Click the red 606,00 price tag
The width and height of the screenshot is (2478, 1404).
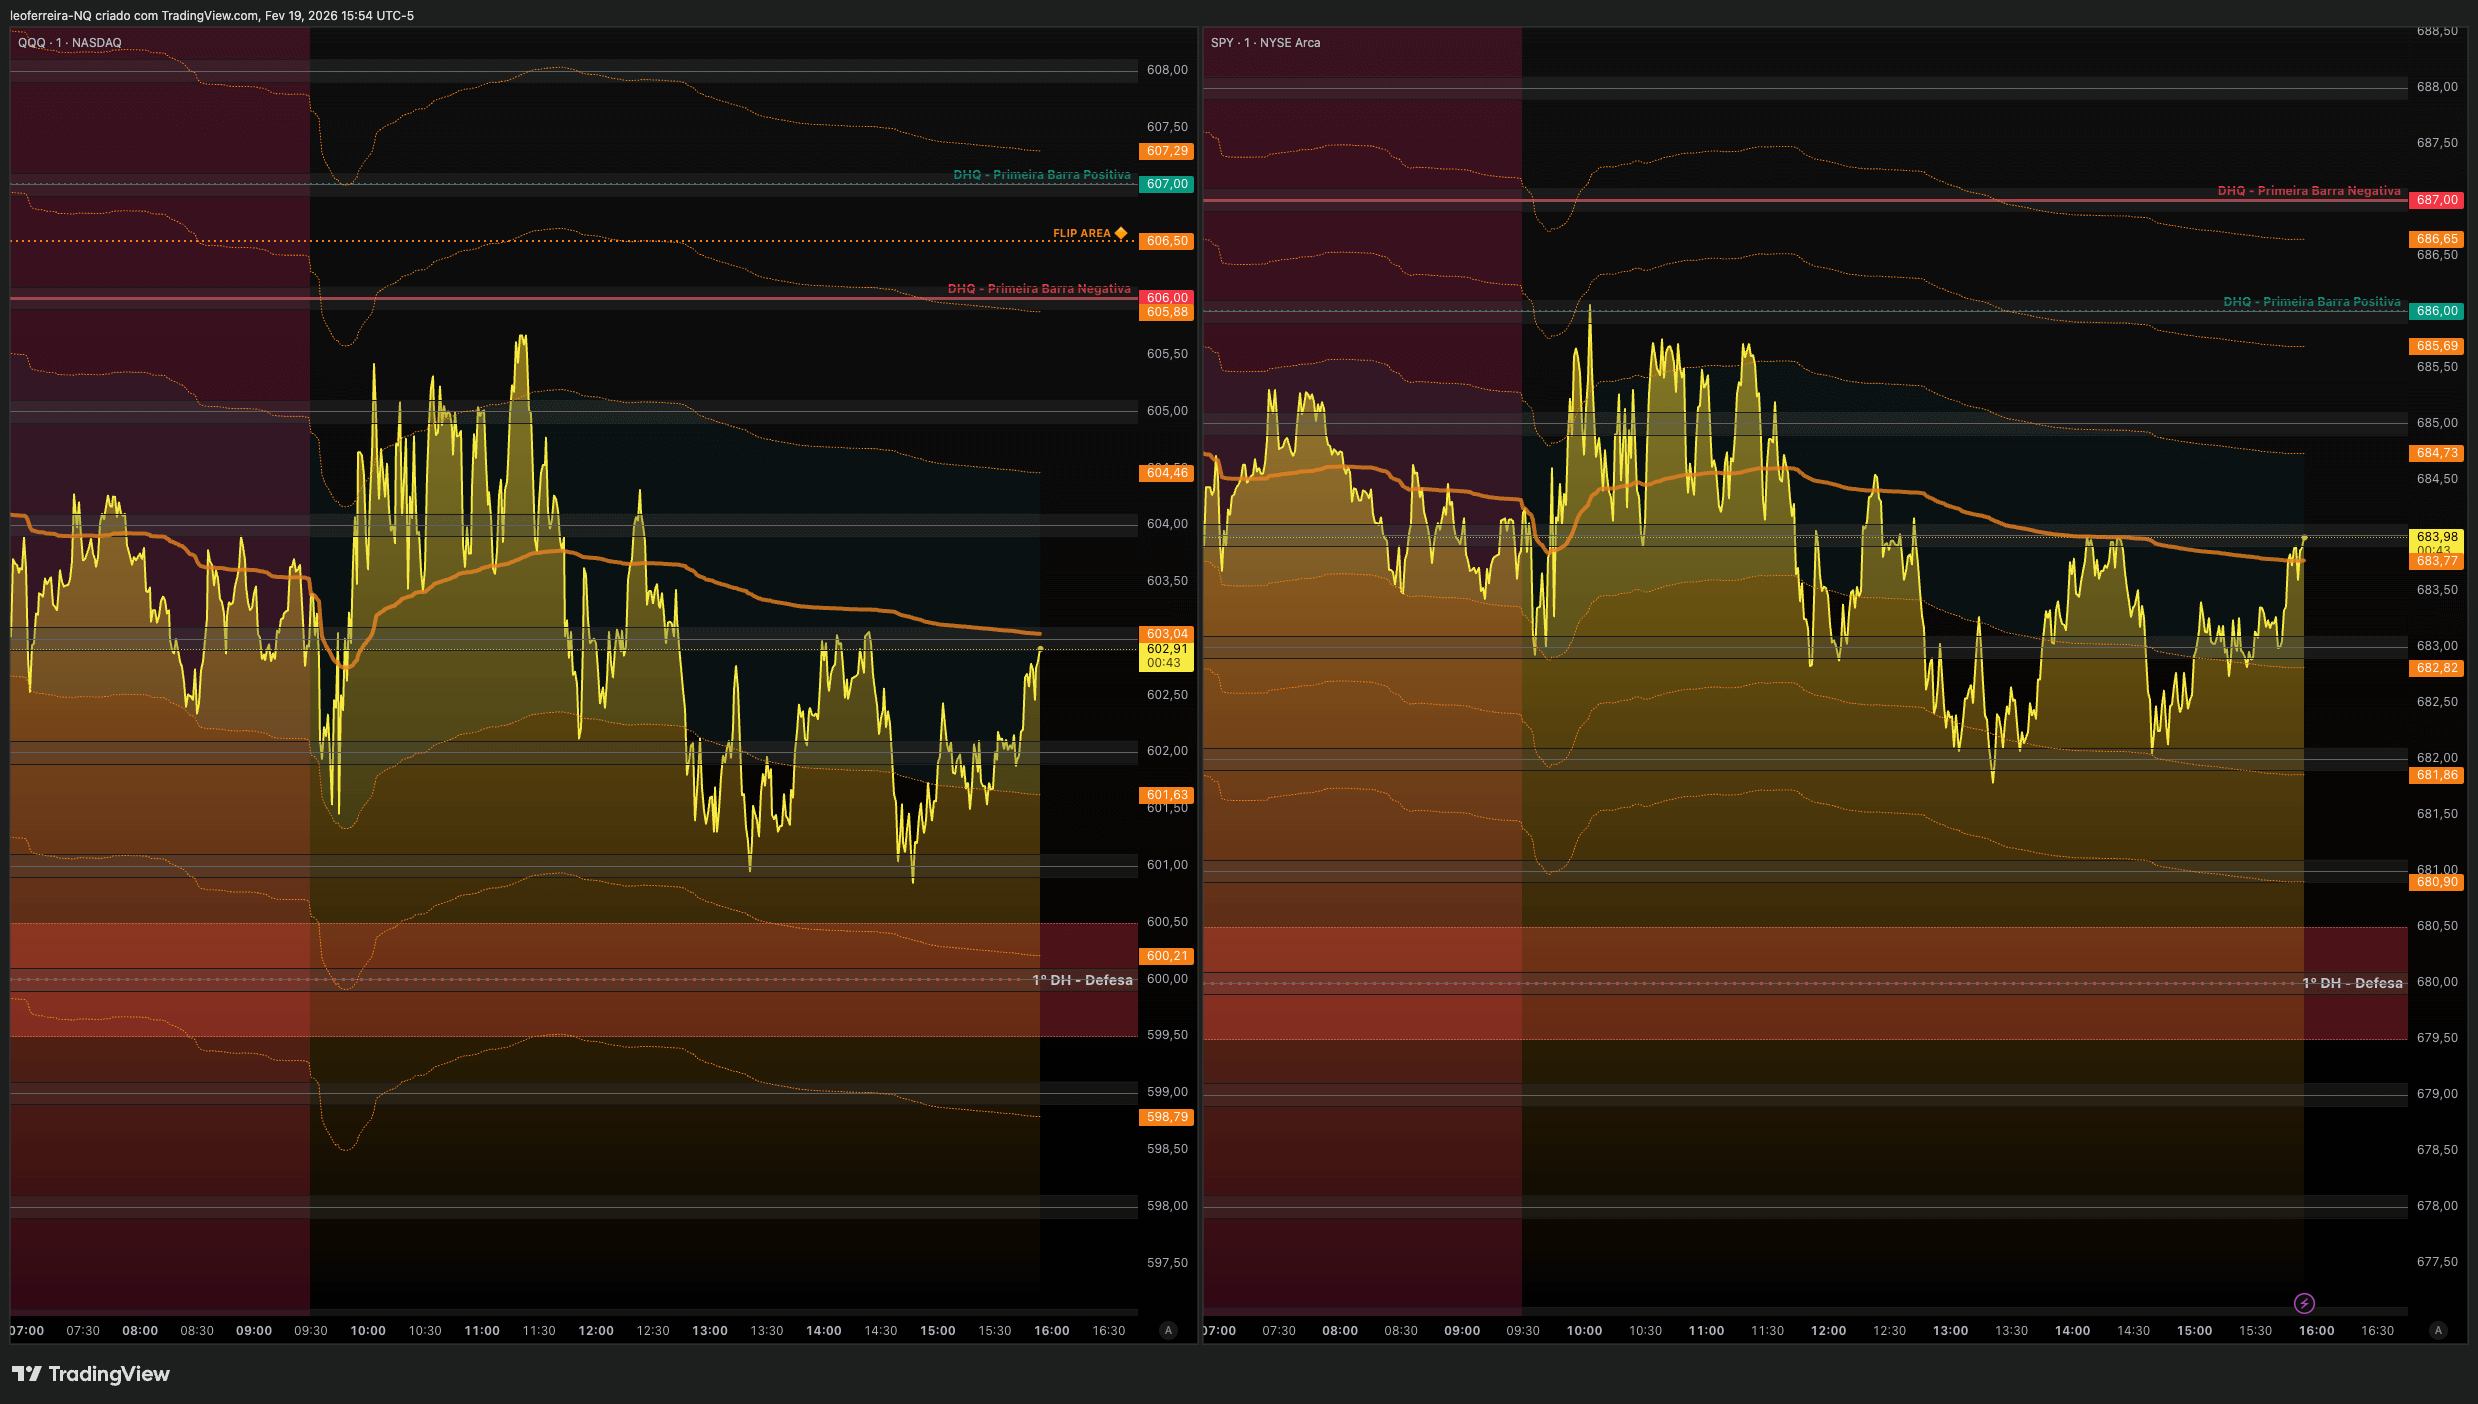[x=1167, y=297]
